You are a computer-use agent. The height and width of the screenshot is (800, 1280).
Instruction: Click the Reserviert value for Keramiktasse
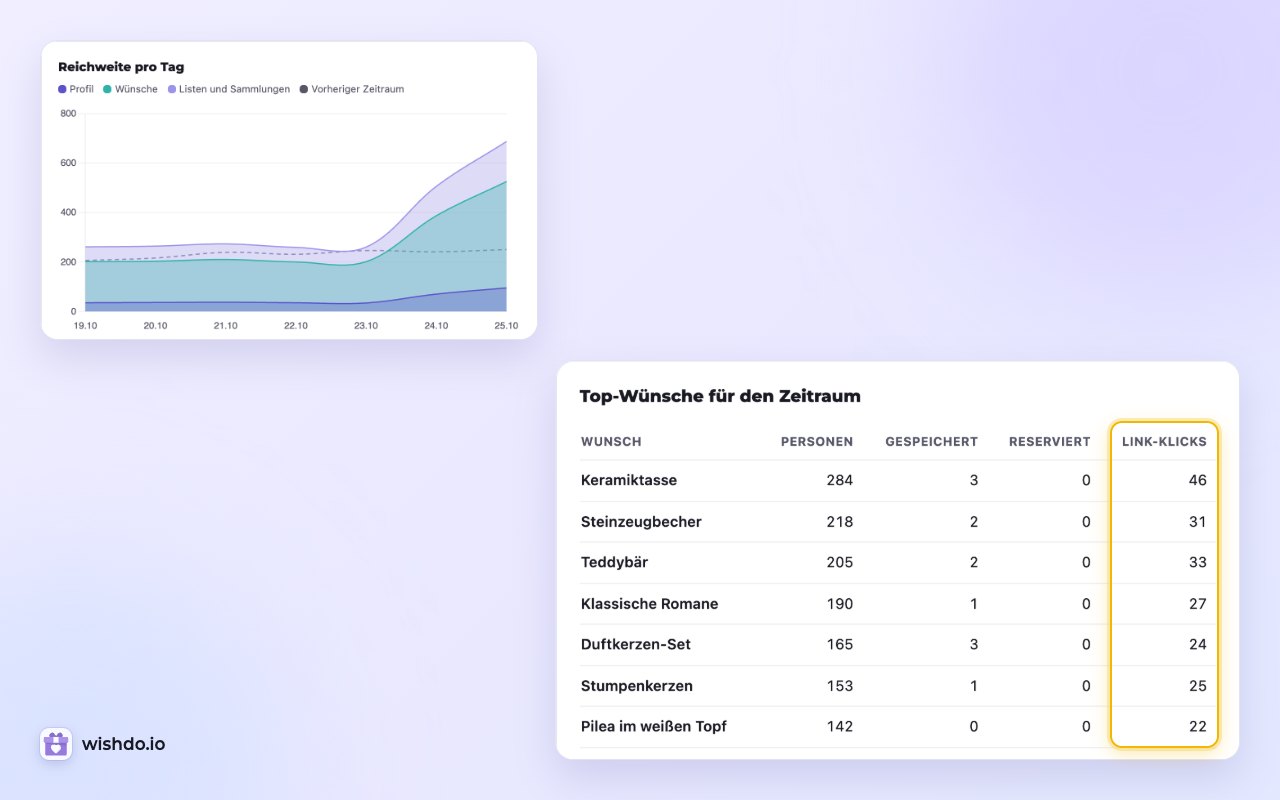coord(1086,480)
